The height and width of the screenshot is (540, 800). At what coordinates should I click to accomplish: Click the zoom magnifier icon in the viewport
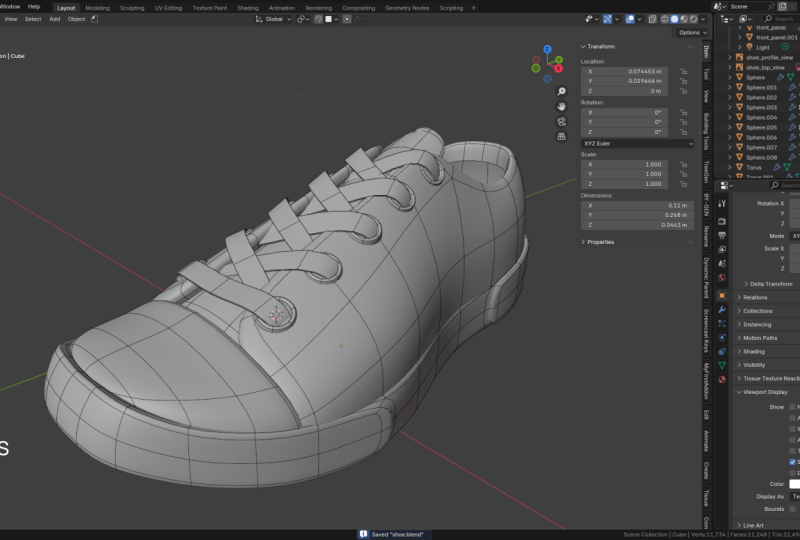561,91
